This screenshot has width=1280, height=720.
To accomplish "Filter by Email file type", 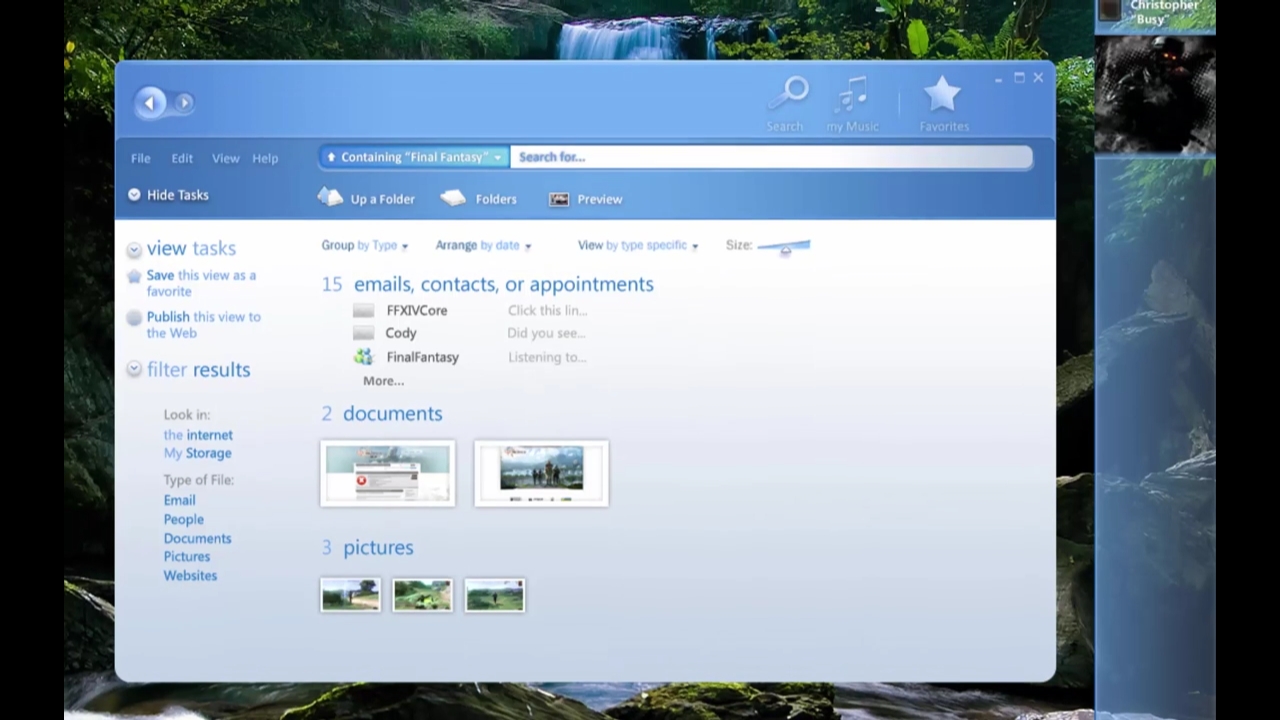I will pyautogui.click(x=179, y=500).
